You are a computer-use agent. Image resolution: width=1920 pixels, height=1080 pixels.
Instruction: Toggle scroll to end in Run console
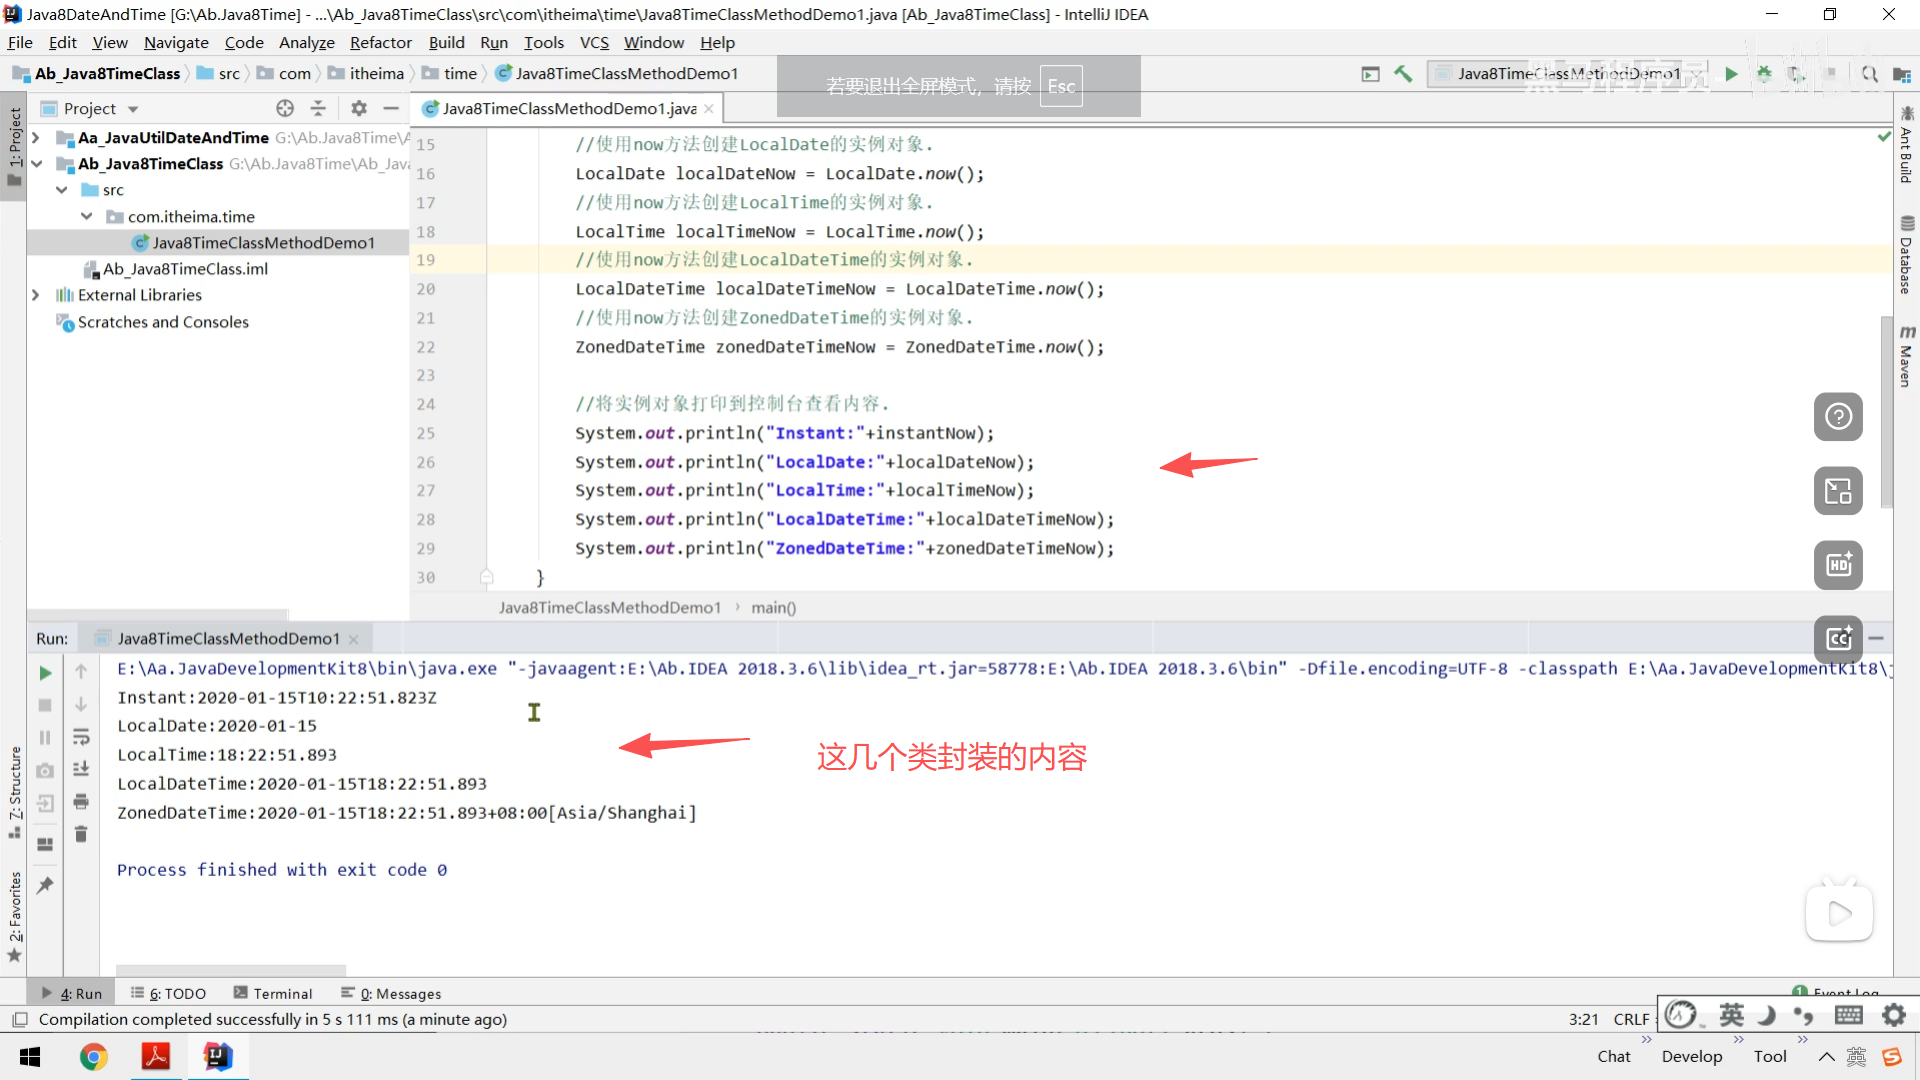pos(81,769)
